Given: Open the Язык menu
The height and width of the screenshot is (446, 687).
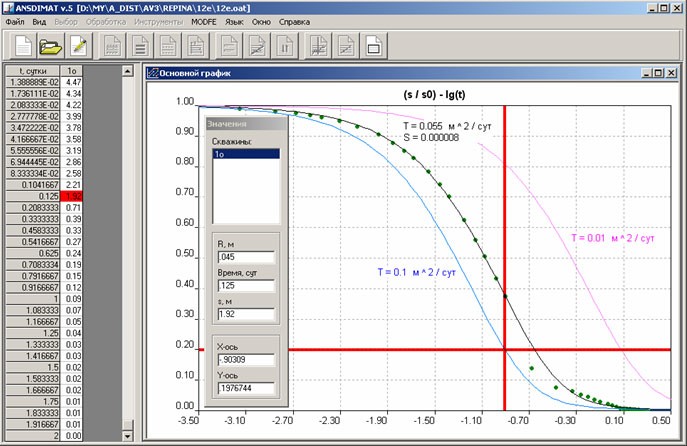Looking at the screenshot, I should (x=235, y=20).
